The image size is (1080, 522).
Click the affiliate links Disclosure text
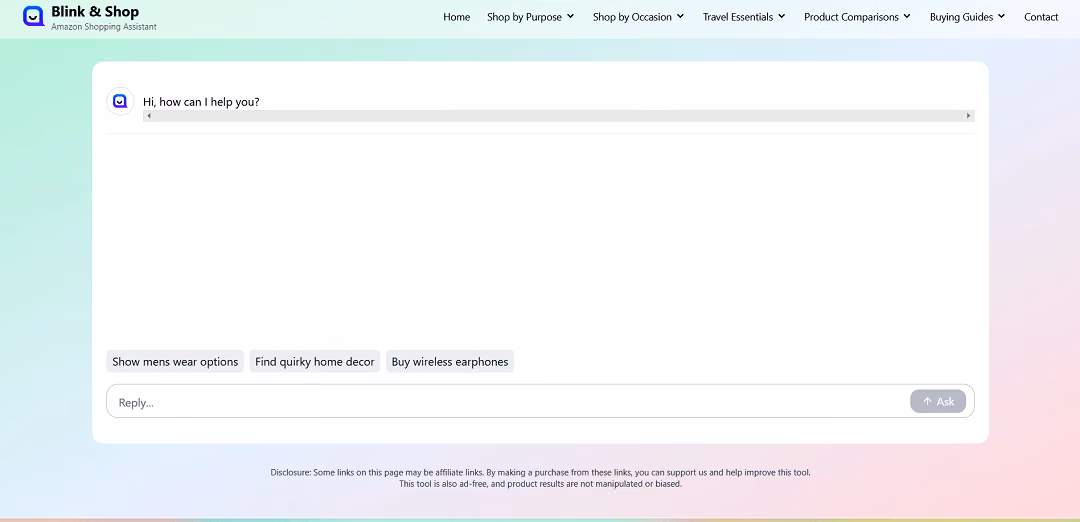click(541, 479)
